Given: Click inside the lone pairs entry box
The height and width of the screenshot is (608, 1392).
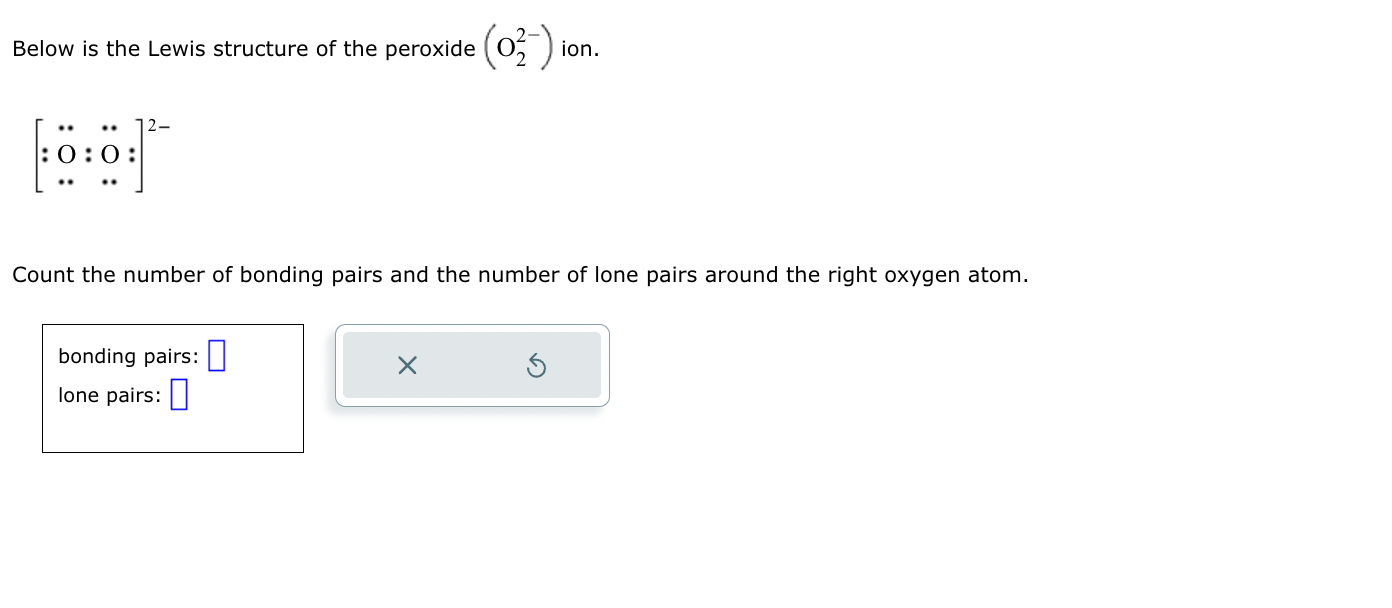Looking at the screenshot, I should tap(180, 394).
